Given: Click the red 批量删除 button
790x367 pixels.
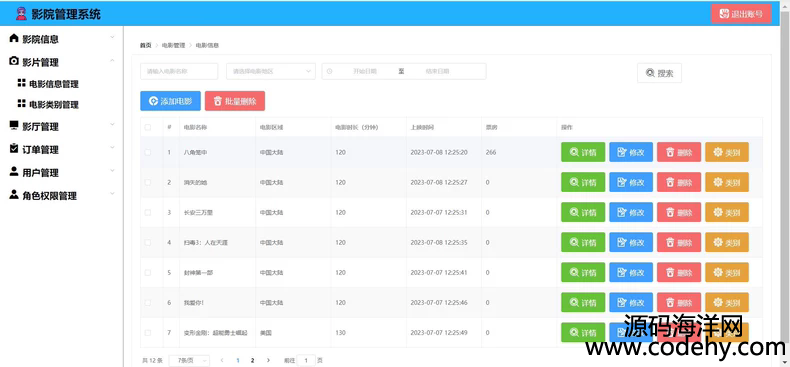Looking at the screenshot, I should pyautogui.click(x=235, y=101).
